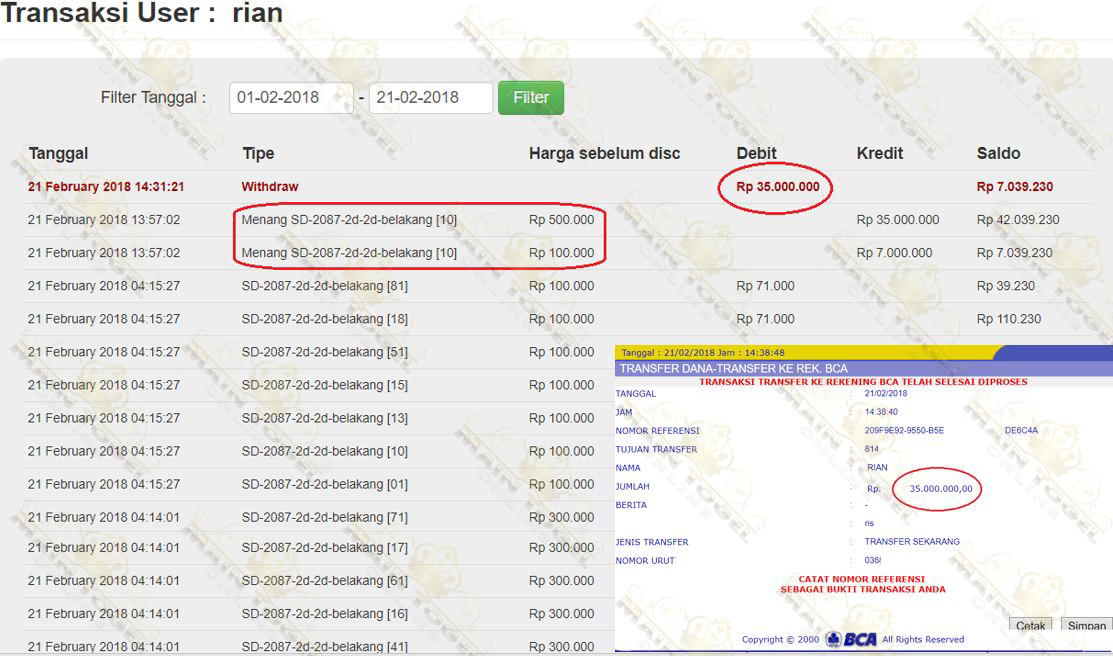The width and height of the screenshot is (1113, 656).
Task: Click the green Filter button
Action: (531, 98)
